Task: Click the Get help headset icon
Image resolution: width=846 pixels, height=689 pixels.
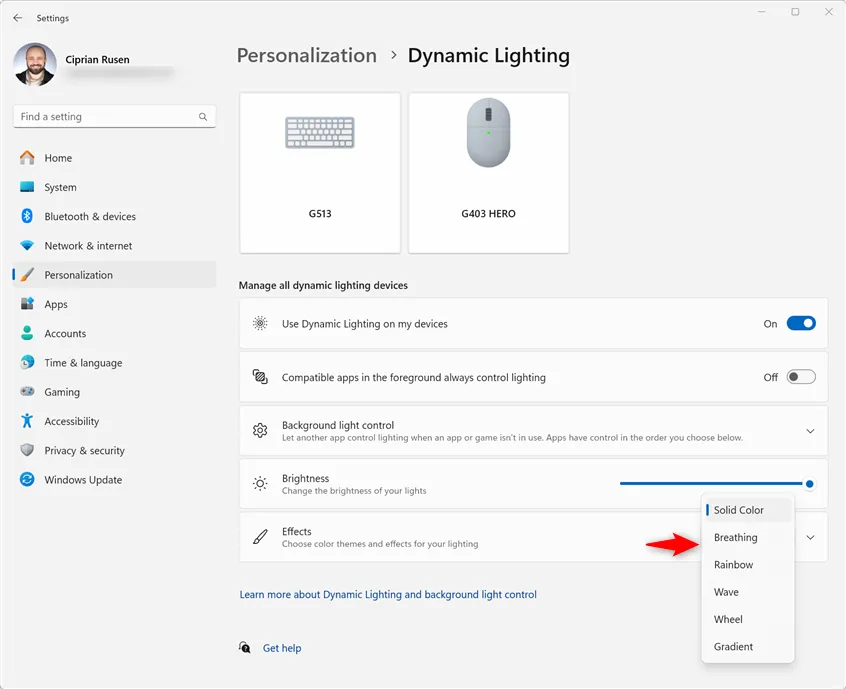Action: [245, 648]
